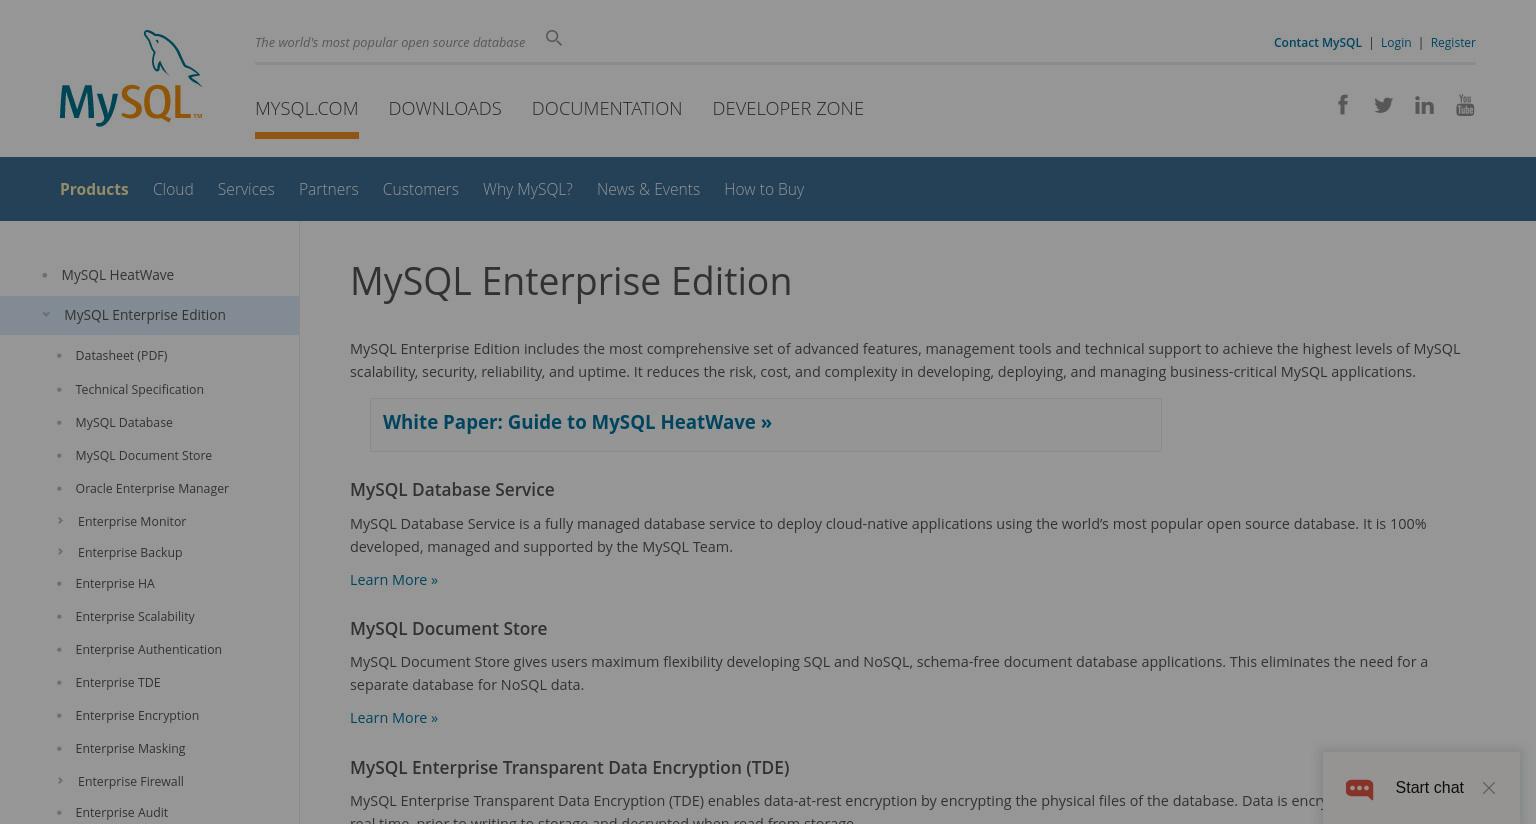Open the How to Buy menu item

pos(764,189)
